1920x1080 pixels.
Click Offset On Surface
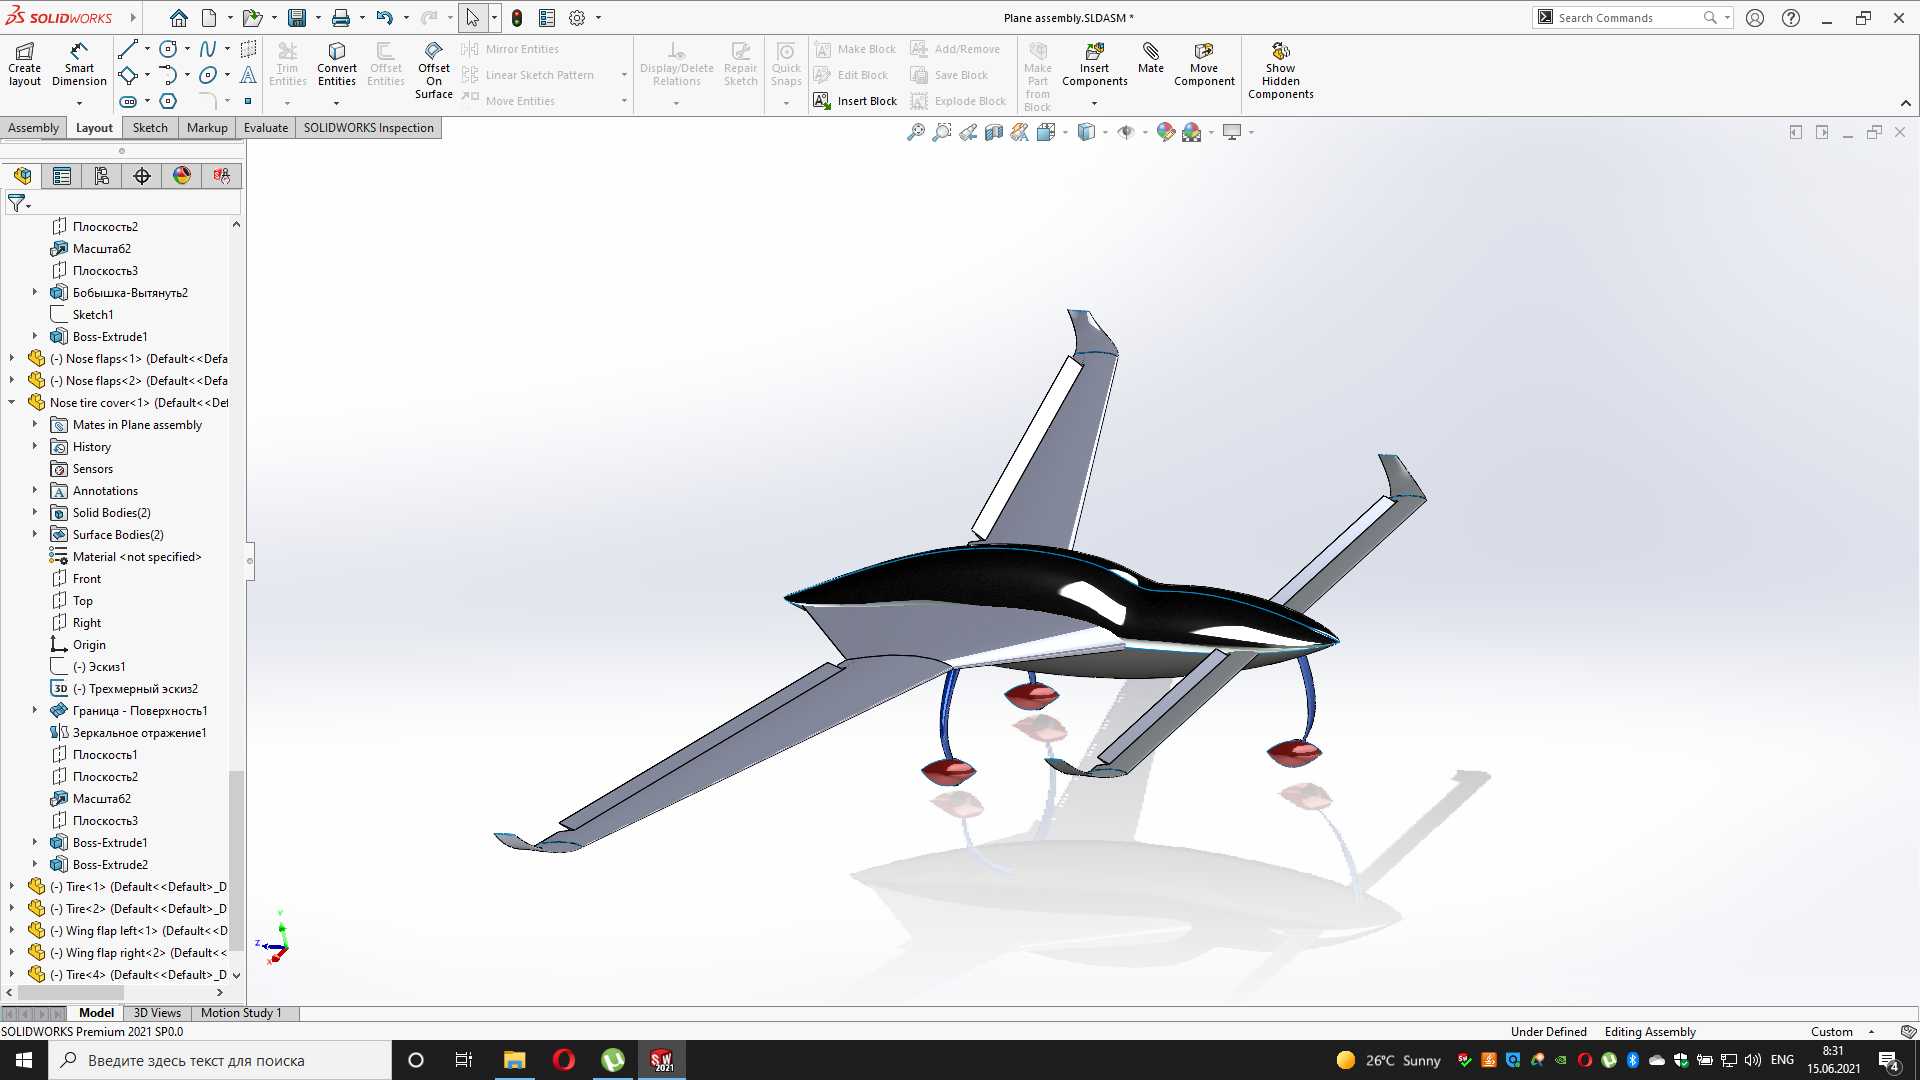(434, 70)
